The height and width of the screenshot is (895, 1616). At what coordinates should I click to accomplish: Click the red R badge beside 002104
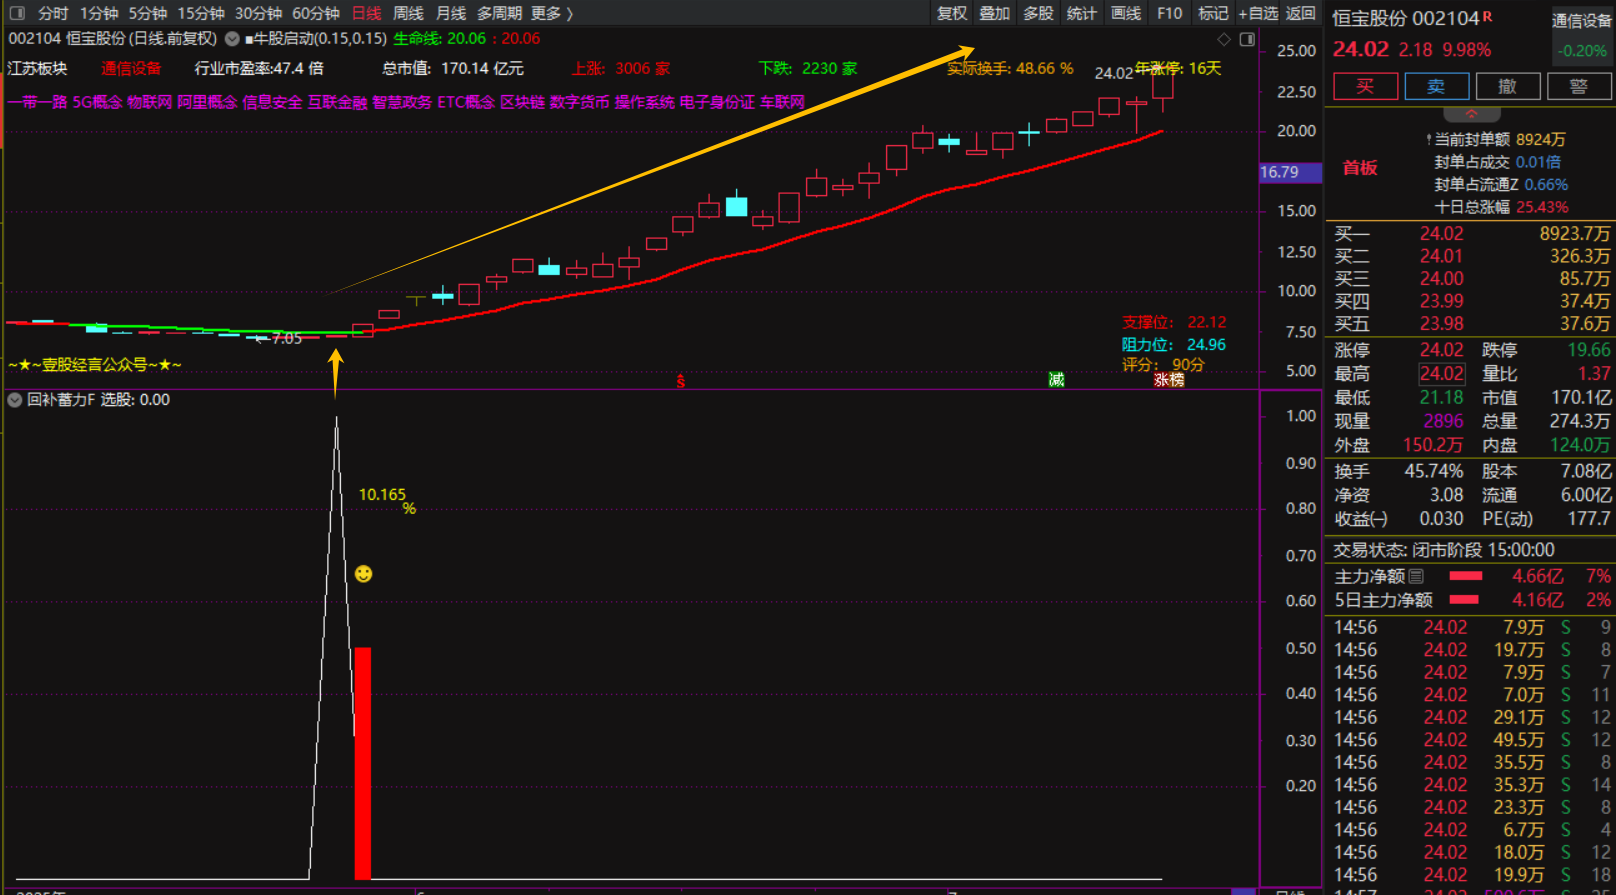(x=1488, y=16)
